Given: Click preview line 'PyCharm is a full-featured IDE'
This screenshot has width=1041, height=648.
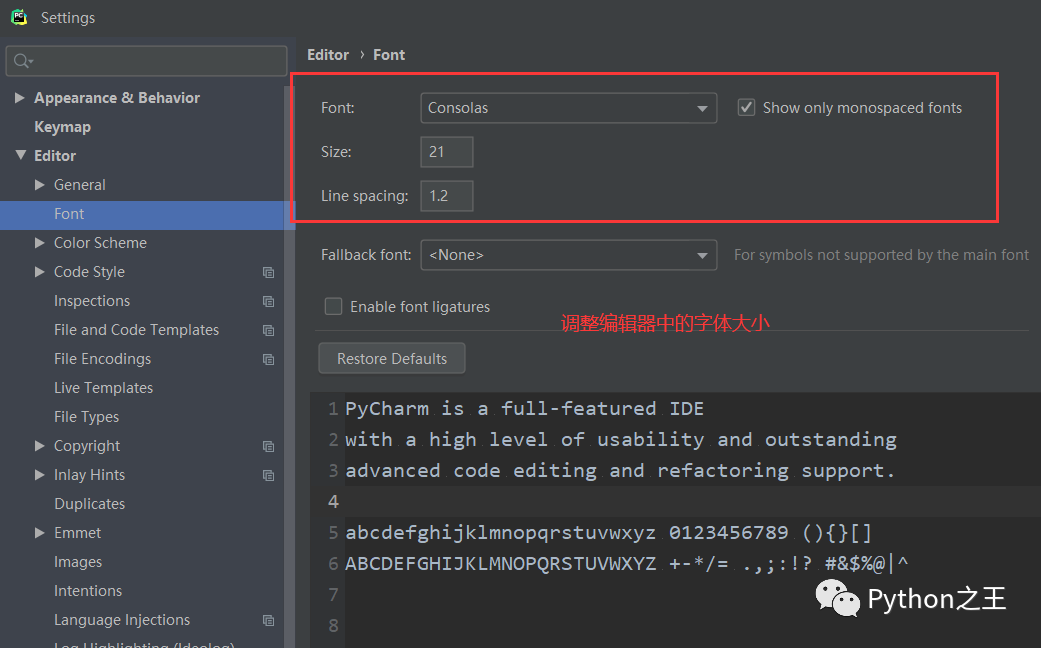Looking at the screenshot, I should click(x=524, y=408).
